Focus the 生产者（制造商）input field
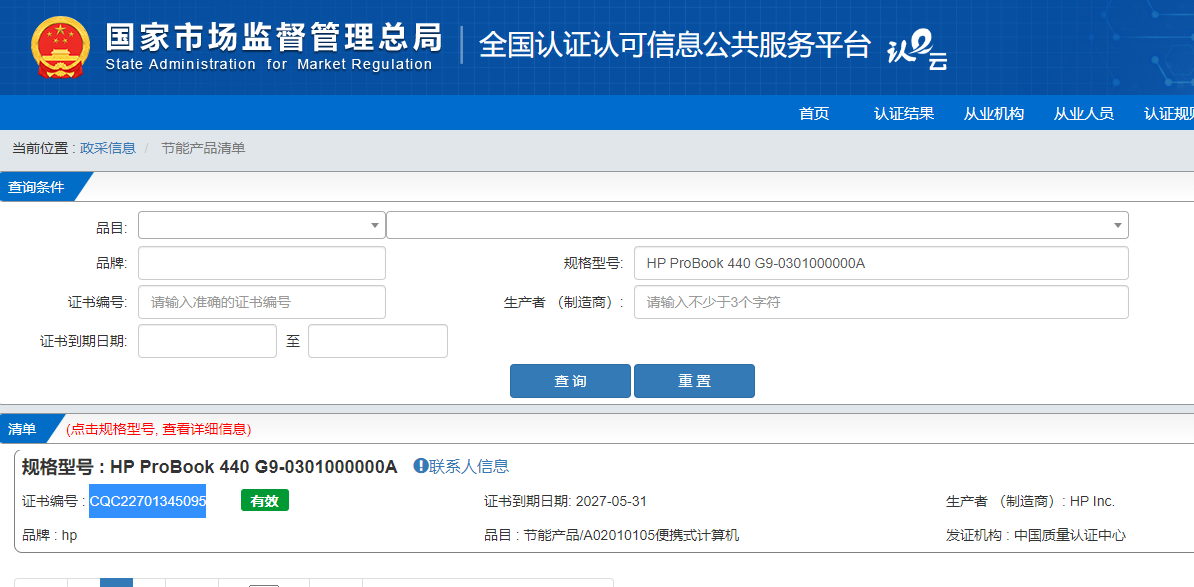Screen dimensions: 1194x587 (x=881, y=302)
